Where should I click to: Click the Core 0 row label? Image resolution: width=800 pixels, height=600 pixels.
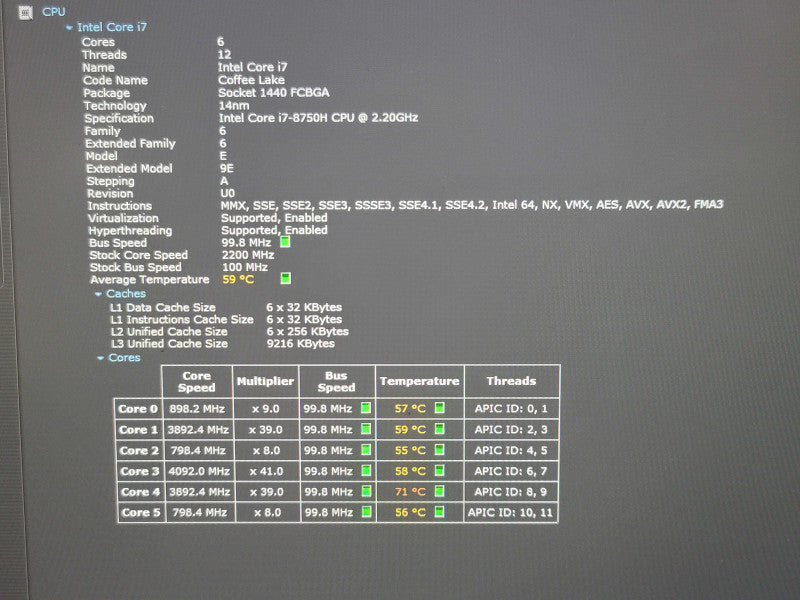[x=138, y=409]
